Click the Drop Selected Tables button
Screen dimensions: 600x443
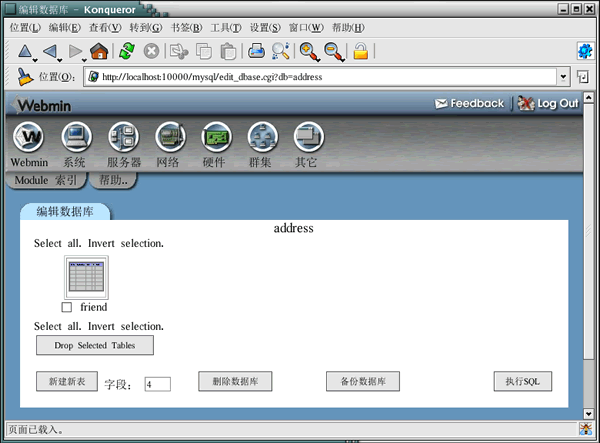click(x=95, y=345)
